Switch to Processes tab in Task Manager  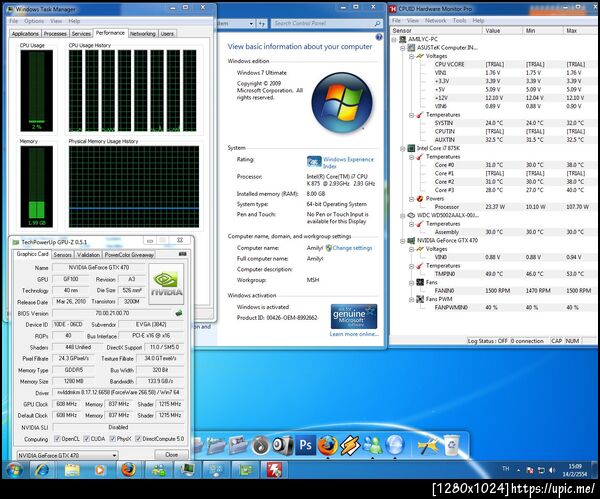pos(55,34)
